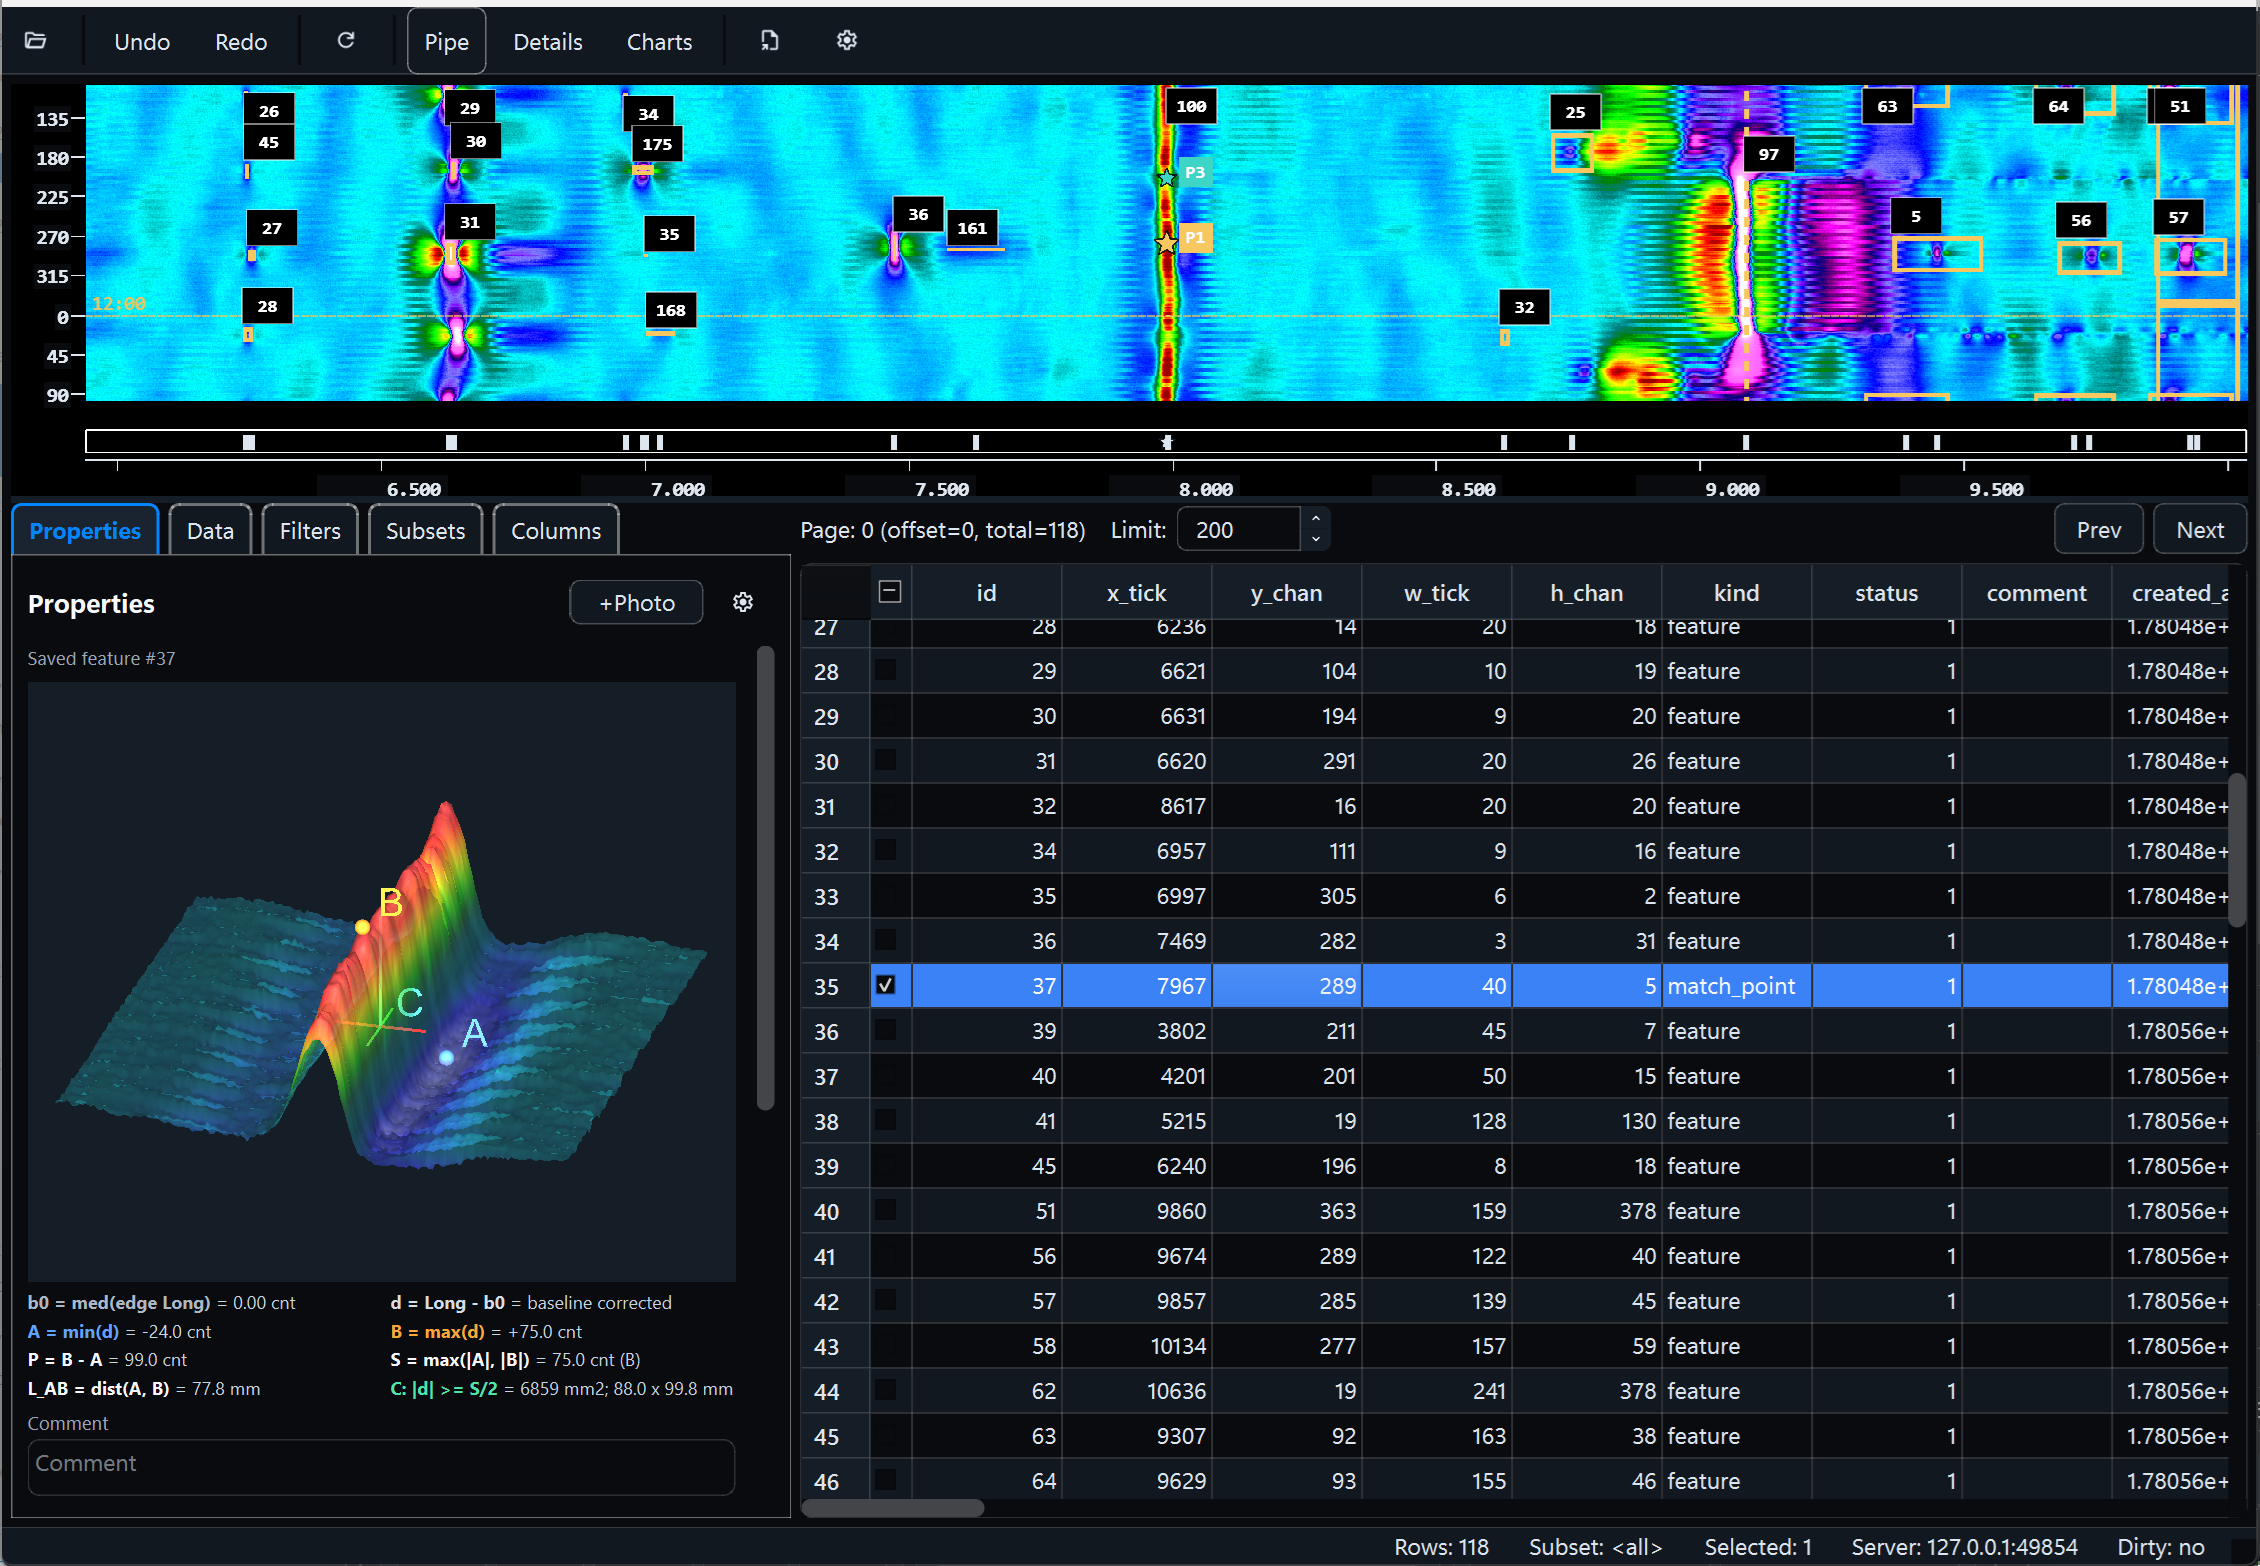
Task: Select feature label 64 on heatmap
Action: (x=2058, y=106)
